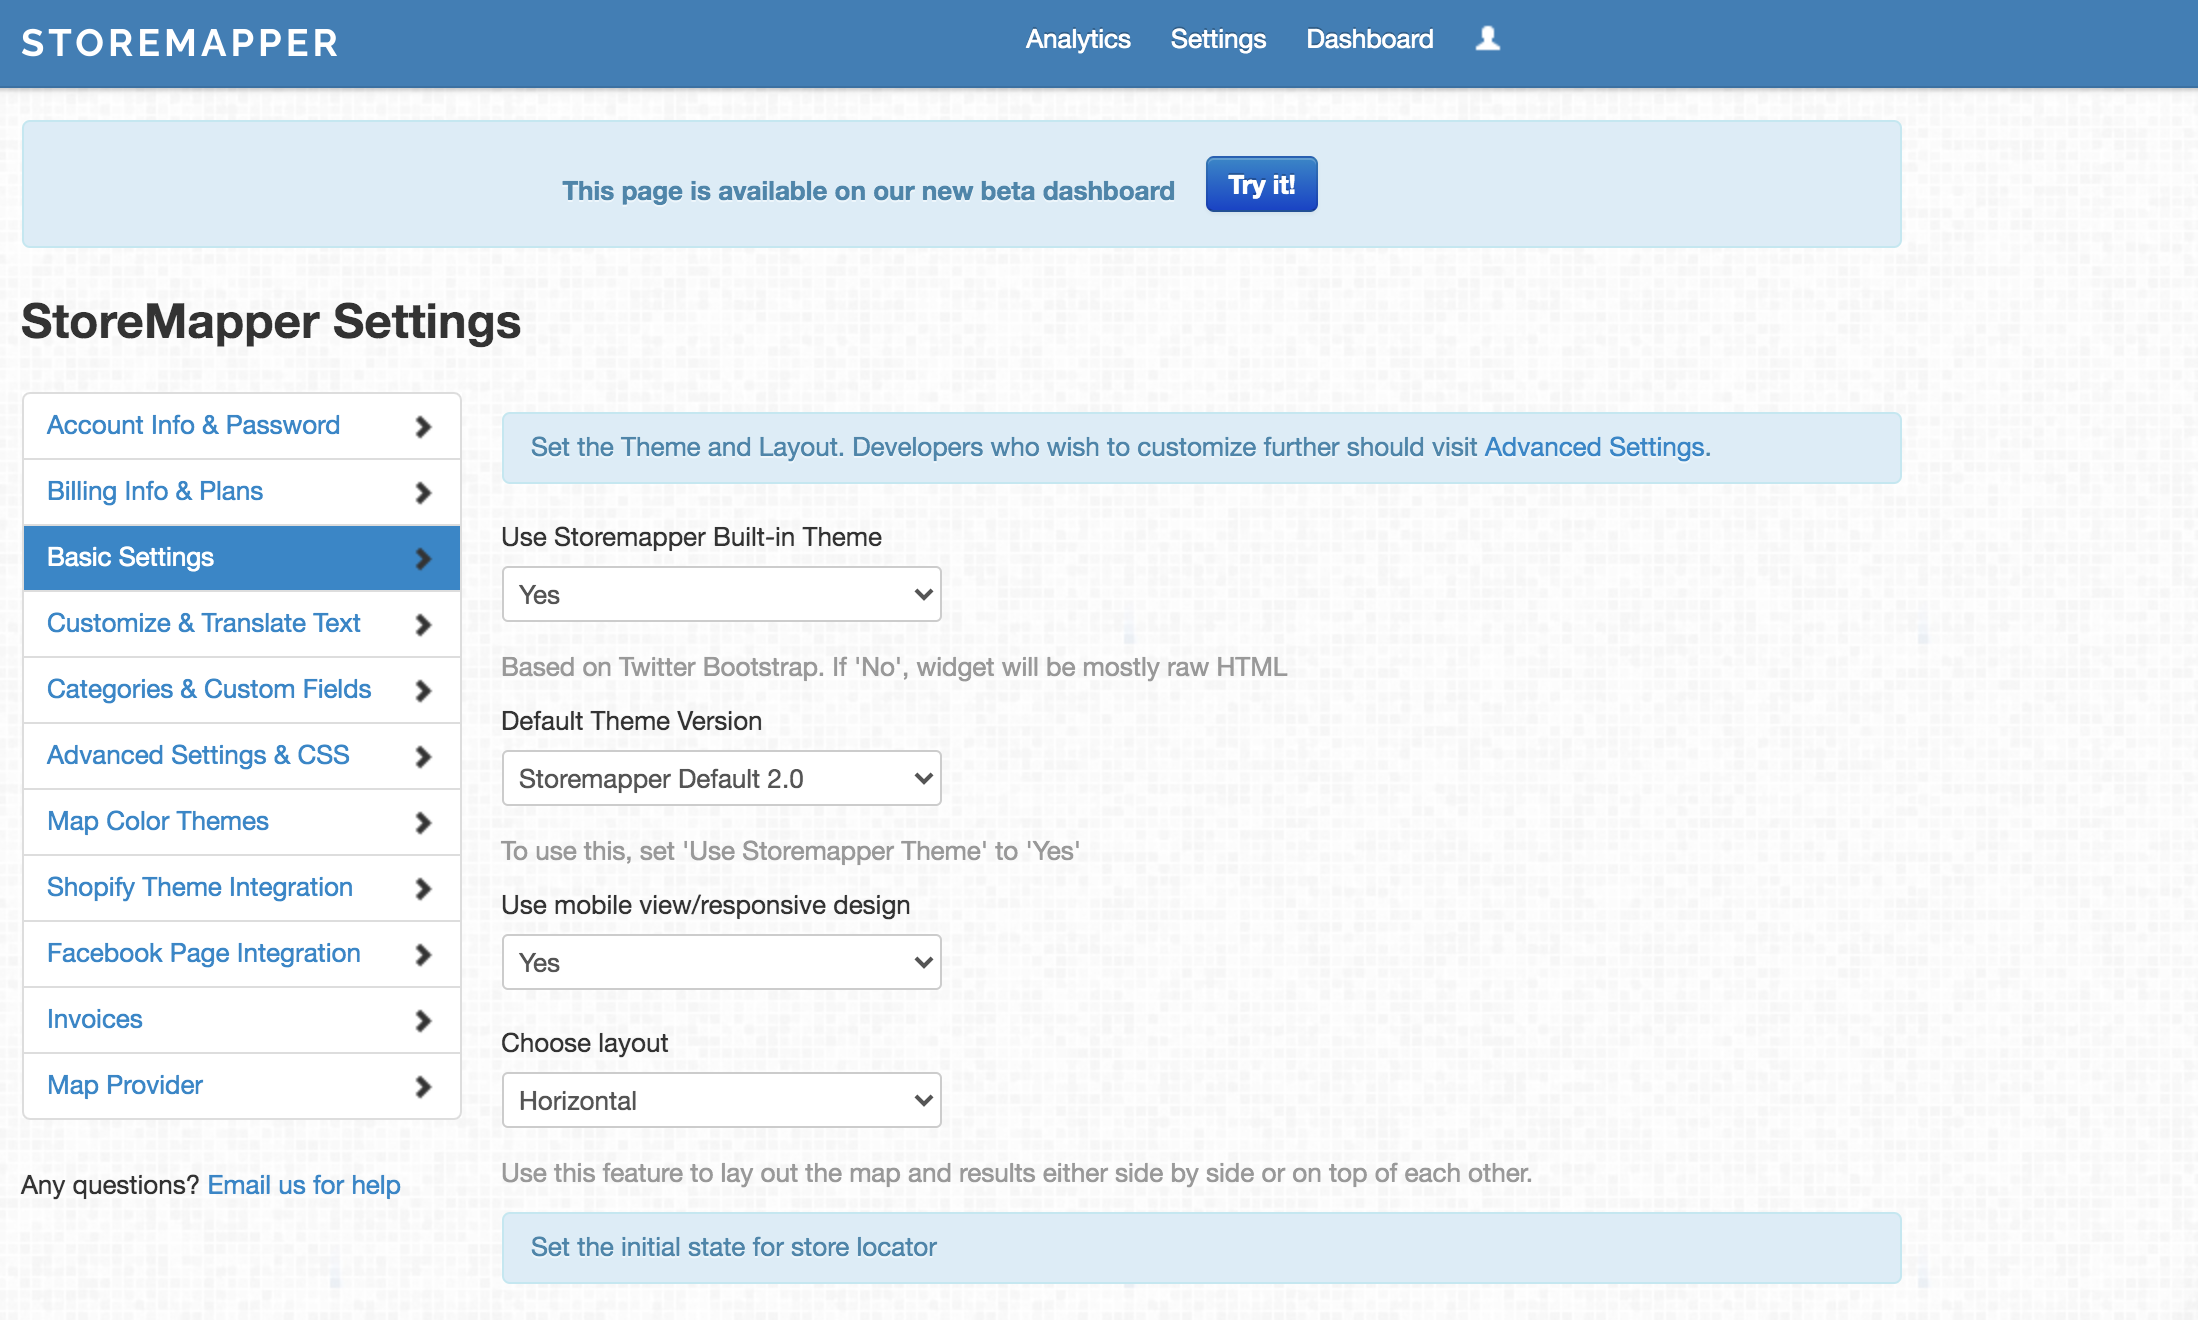Click chevron arrow beside Shopify Theme Integration
This screenshot has width=2198, height=1320.
[x=423, y=889]
